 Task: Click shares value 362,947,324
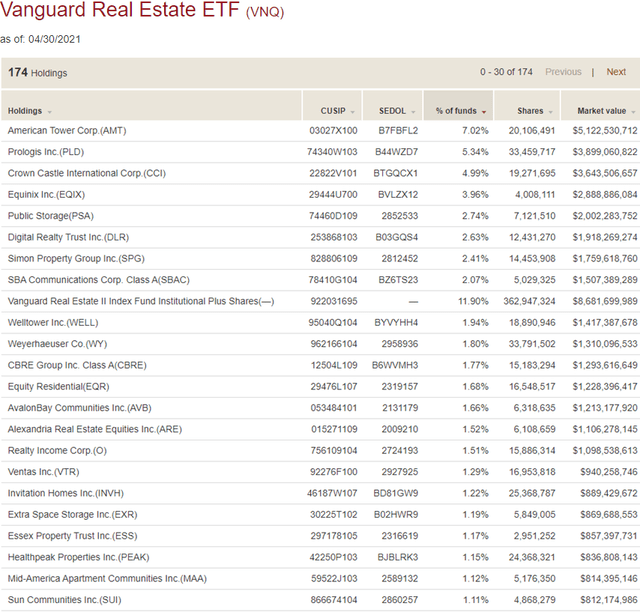pyautogui.click(x=529, y=301)
